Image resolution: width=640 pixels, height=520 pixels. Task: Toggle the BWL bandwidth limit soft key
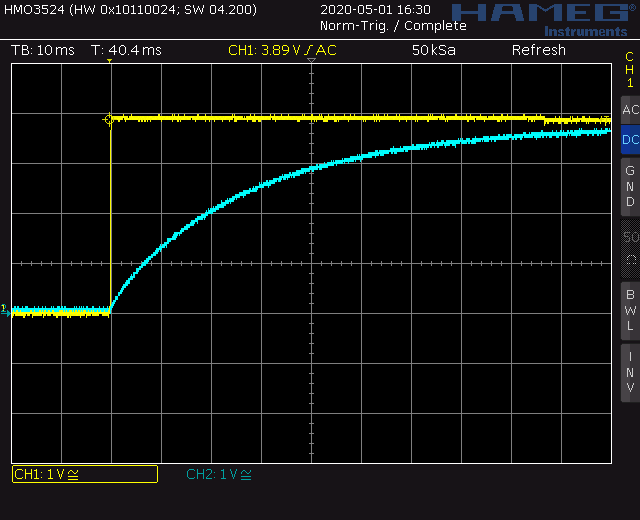click(x=630, y=311)
